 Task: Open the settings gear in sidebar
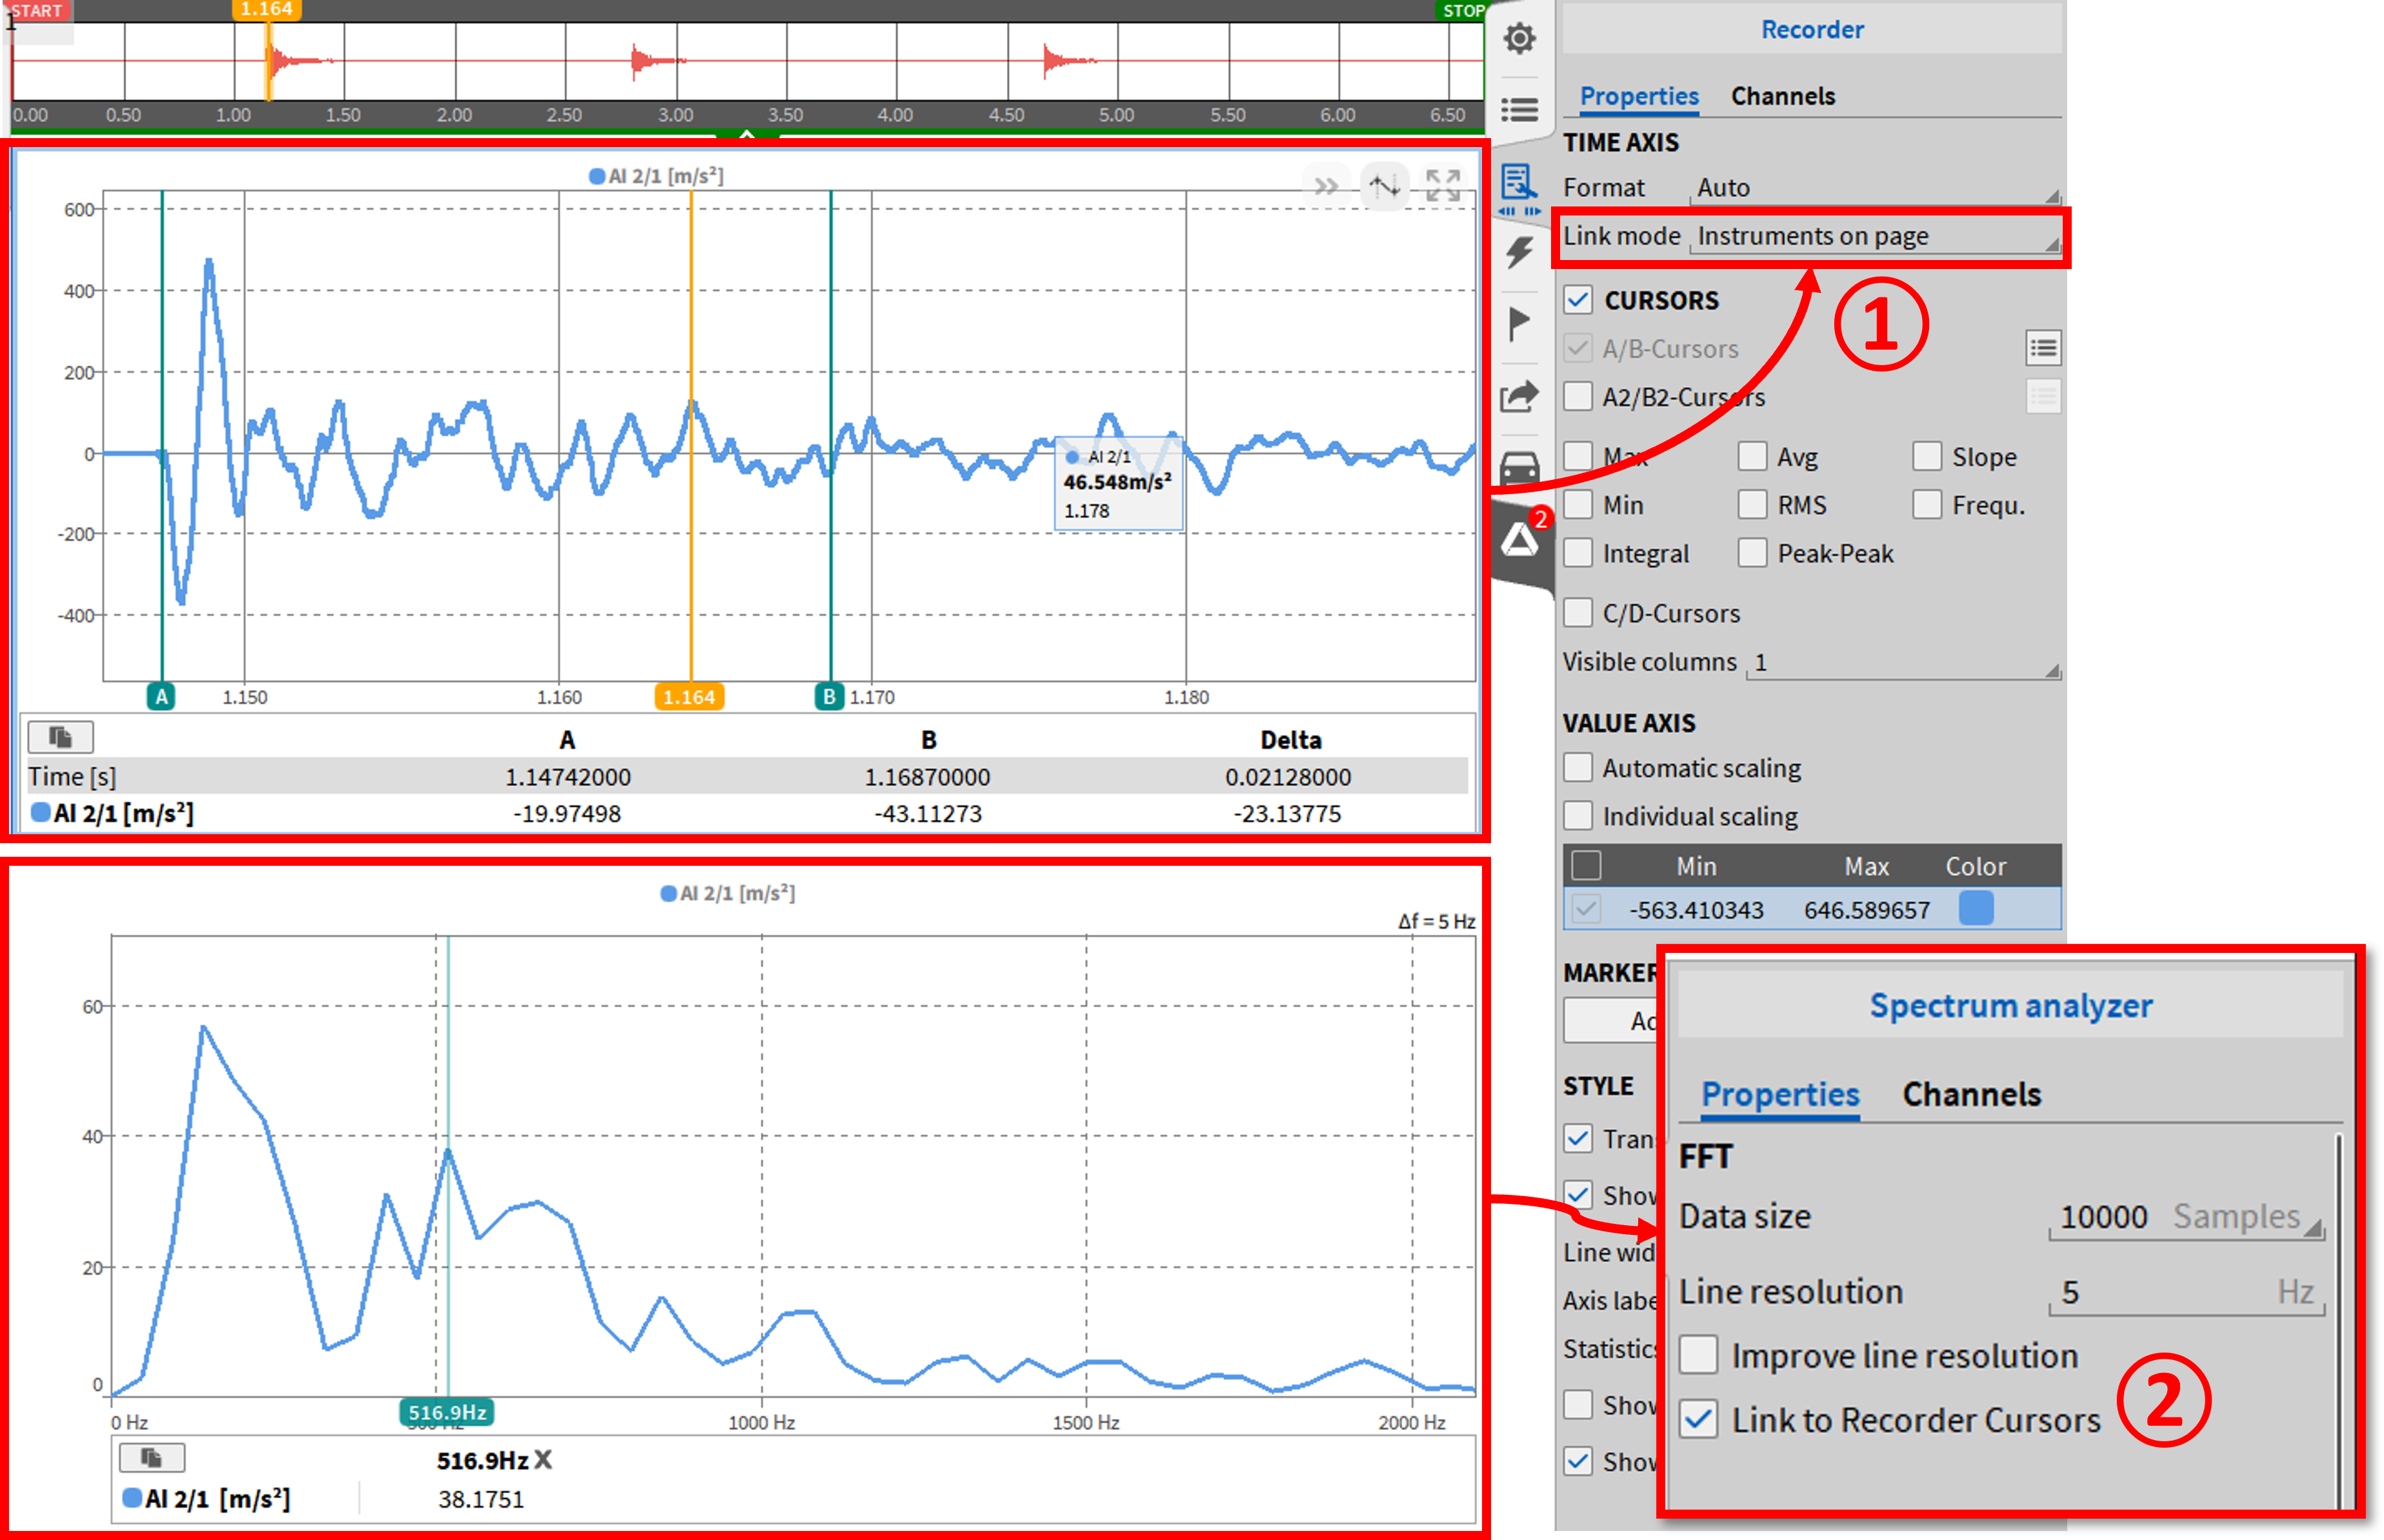point(1519,39)
